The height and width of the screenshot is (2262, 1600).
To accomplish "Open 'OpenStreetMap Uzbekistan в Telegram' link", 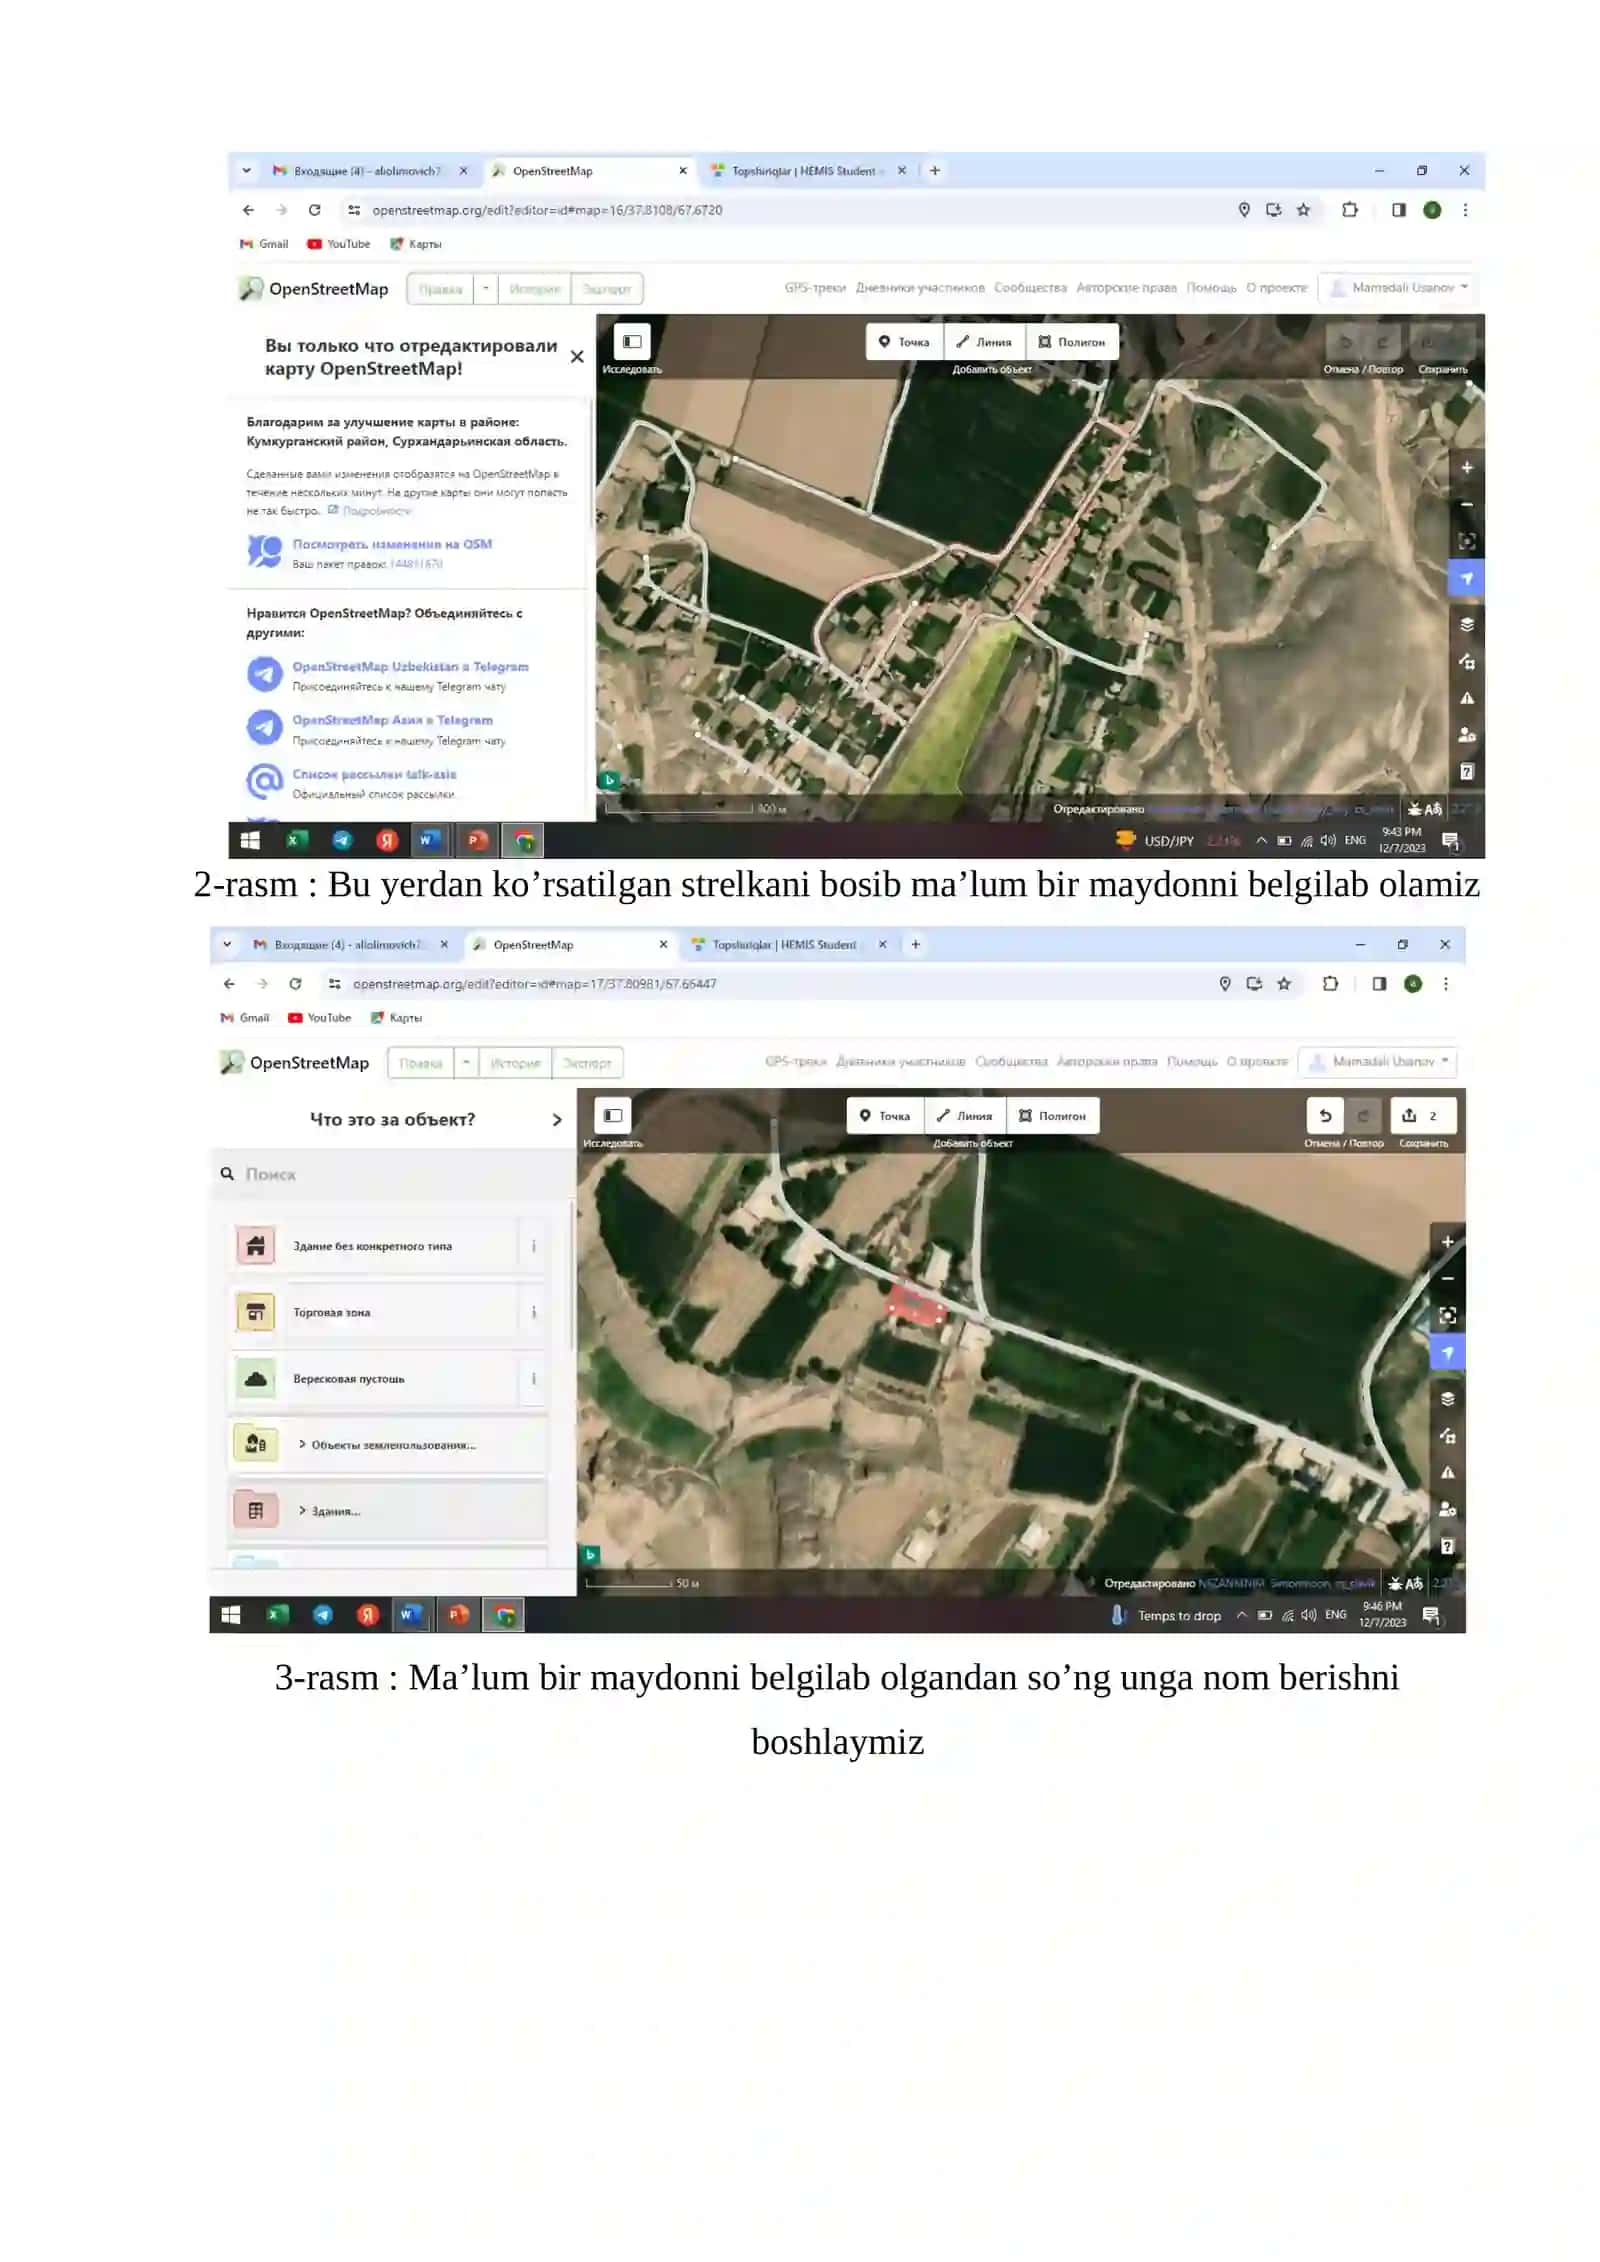I will click(410, 666).
